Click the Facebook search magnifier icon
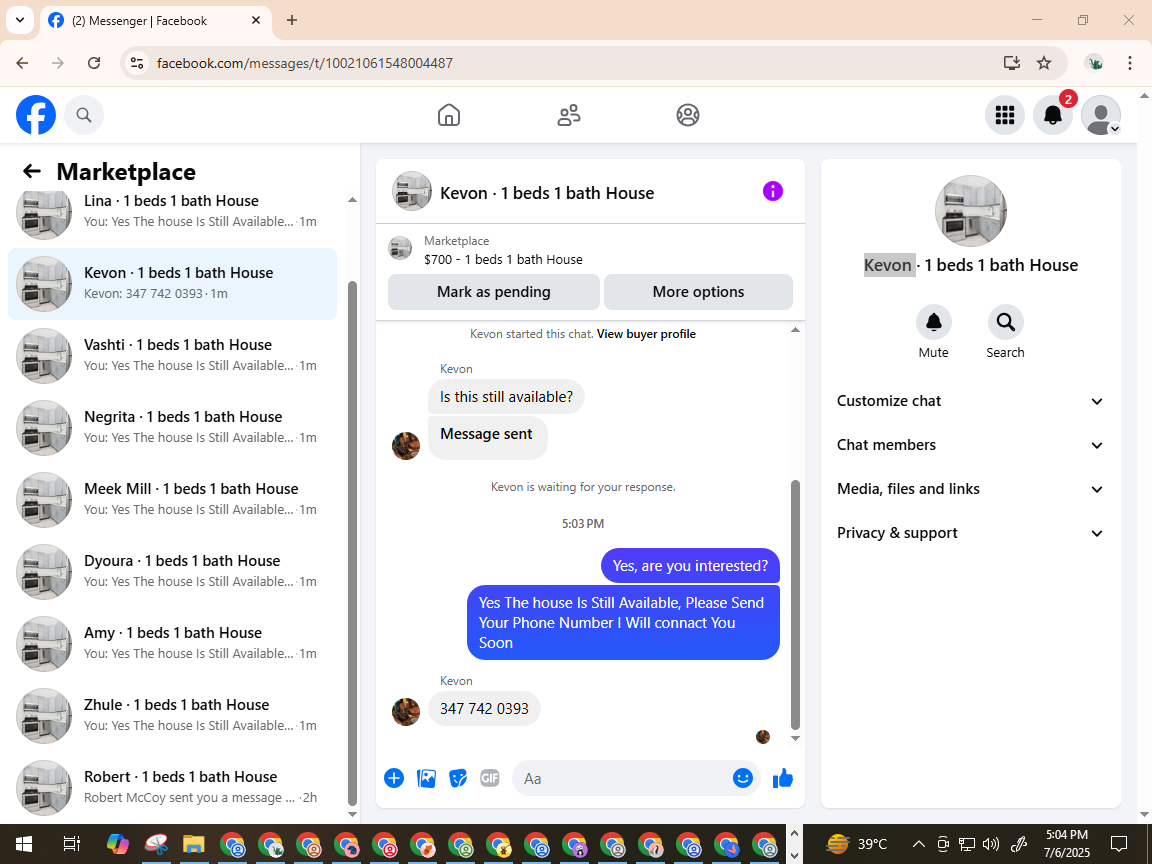 click(x=84, y=115)
